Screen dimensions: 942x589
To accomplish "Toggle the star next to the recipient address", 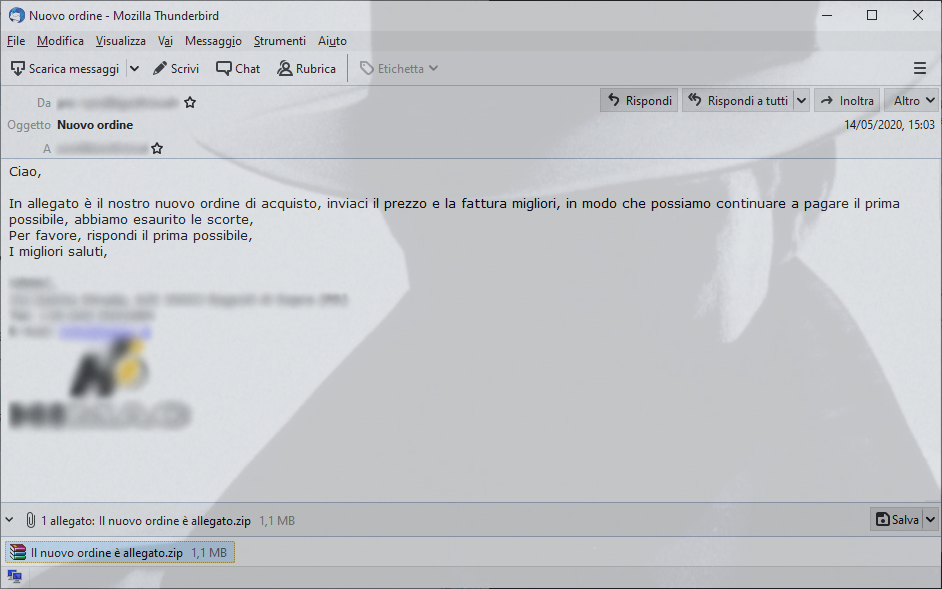I will (x=157, y=148).
